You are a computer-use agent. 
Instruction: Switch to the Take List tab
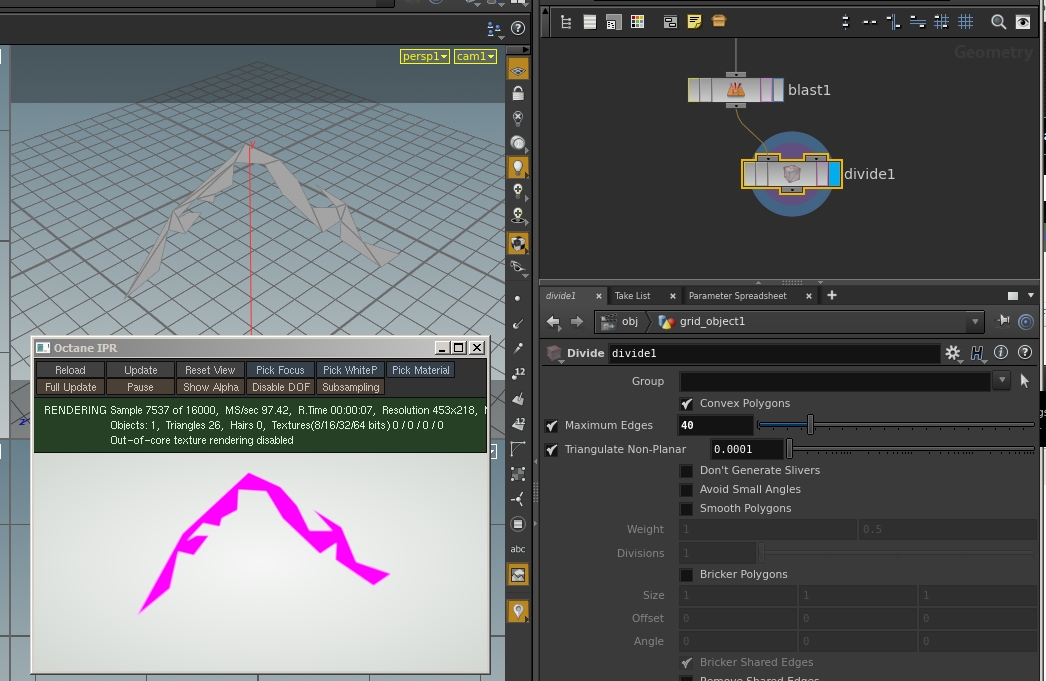(632, 296)
